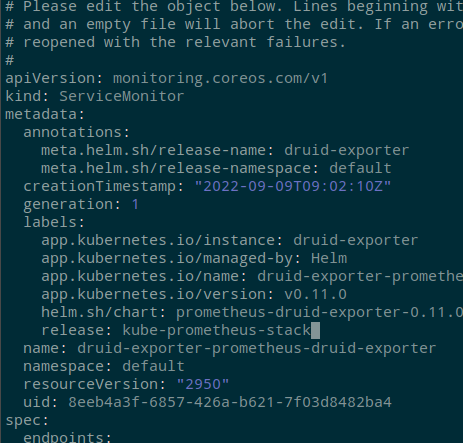Place the cursor on generation value 1
This screenshot has width=463, height=443.
tap(135, 204)
